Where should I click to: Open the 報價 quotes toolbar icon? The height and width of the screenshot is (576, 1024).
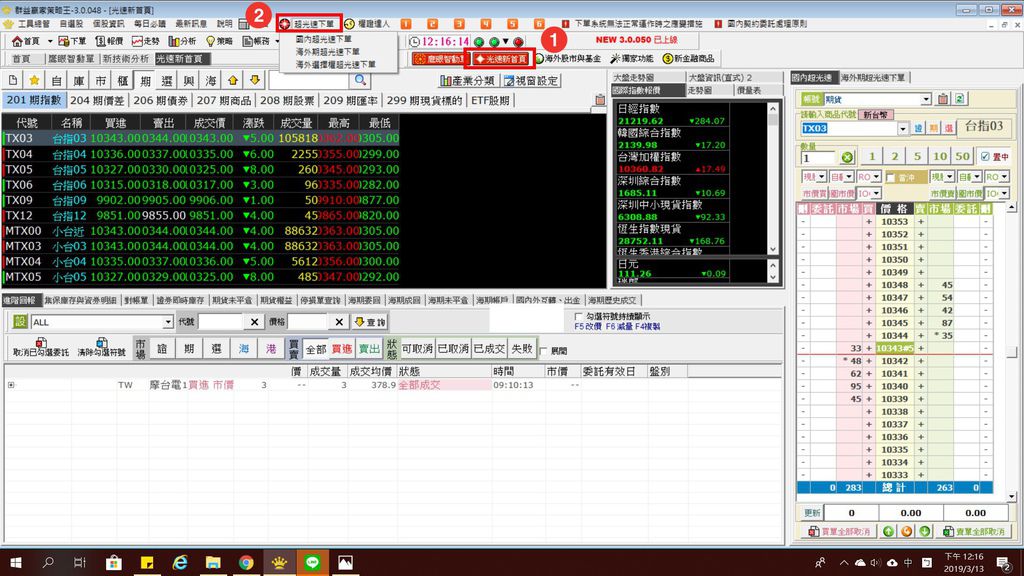(109, 41)
